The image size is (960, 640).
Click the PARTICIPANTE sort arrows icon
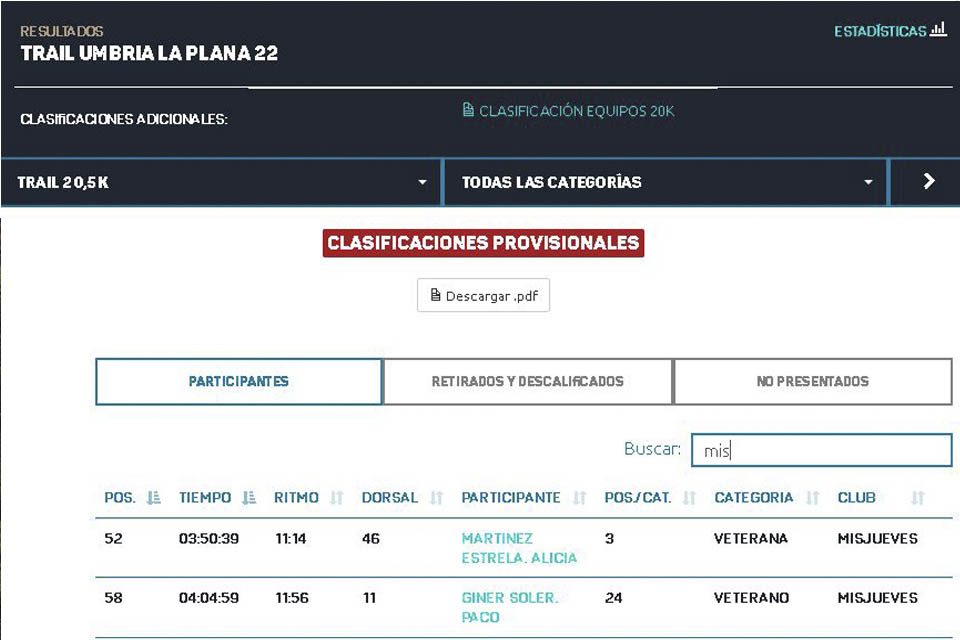(x=579, y=498)
